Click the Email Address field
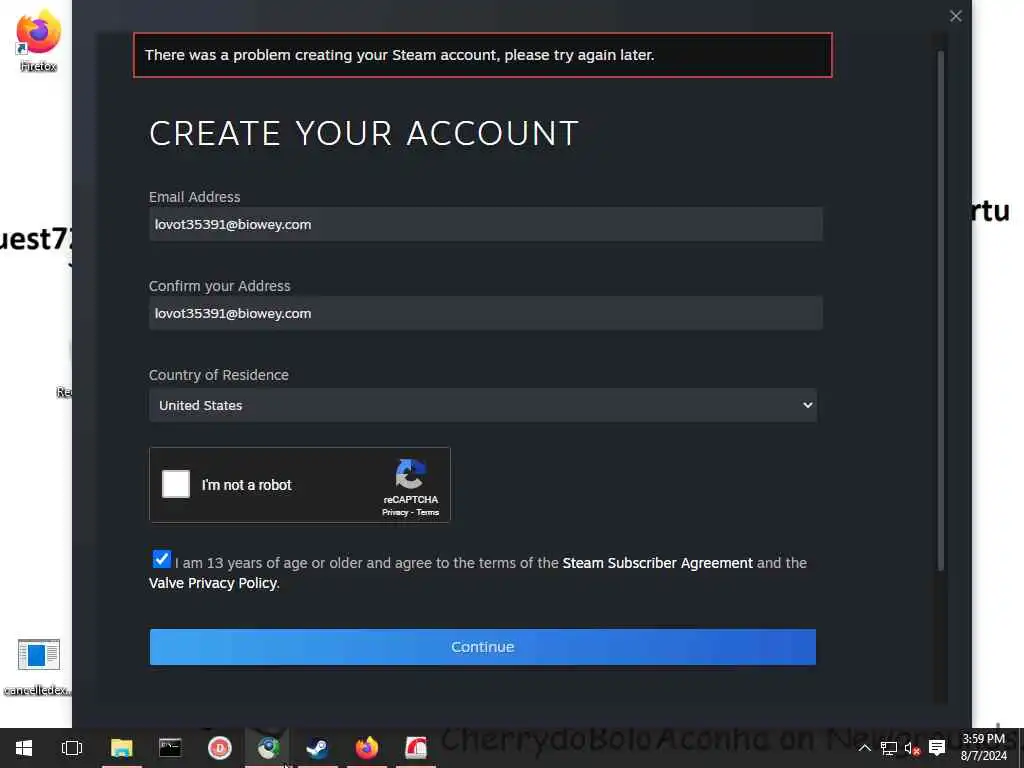The image size is (1024, 768). (x=485, y=224)
